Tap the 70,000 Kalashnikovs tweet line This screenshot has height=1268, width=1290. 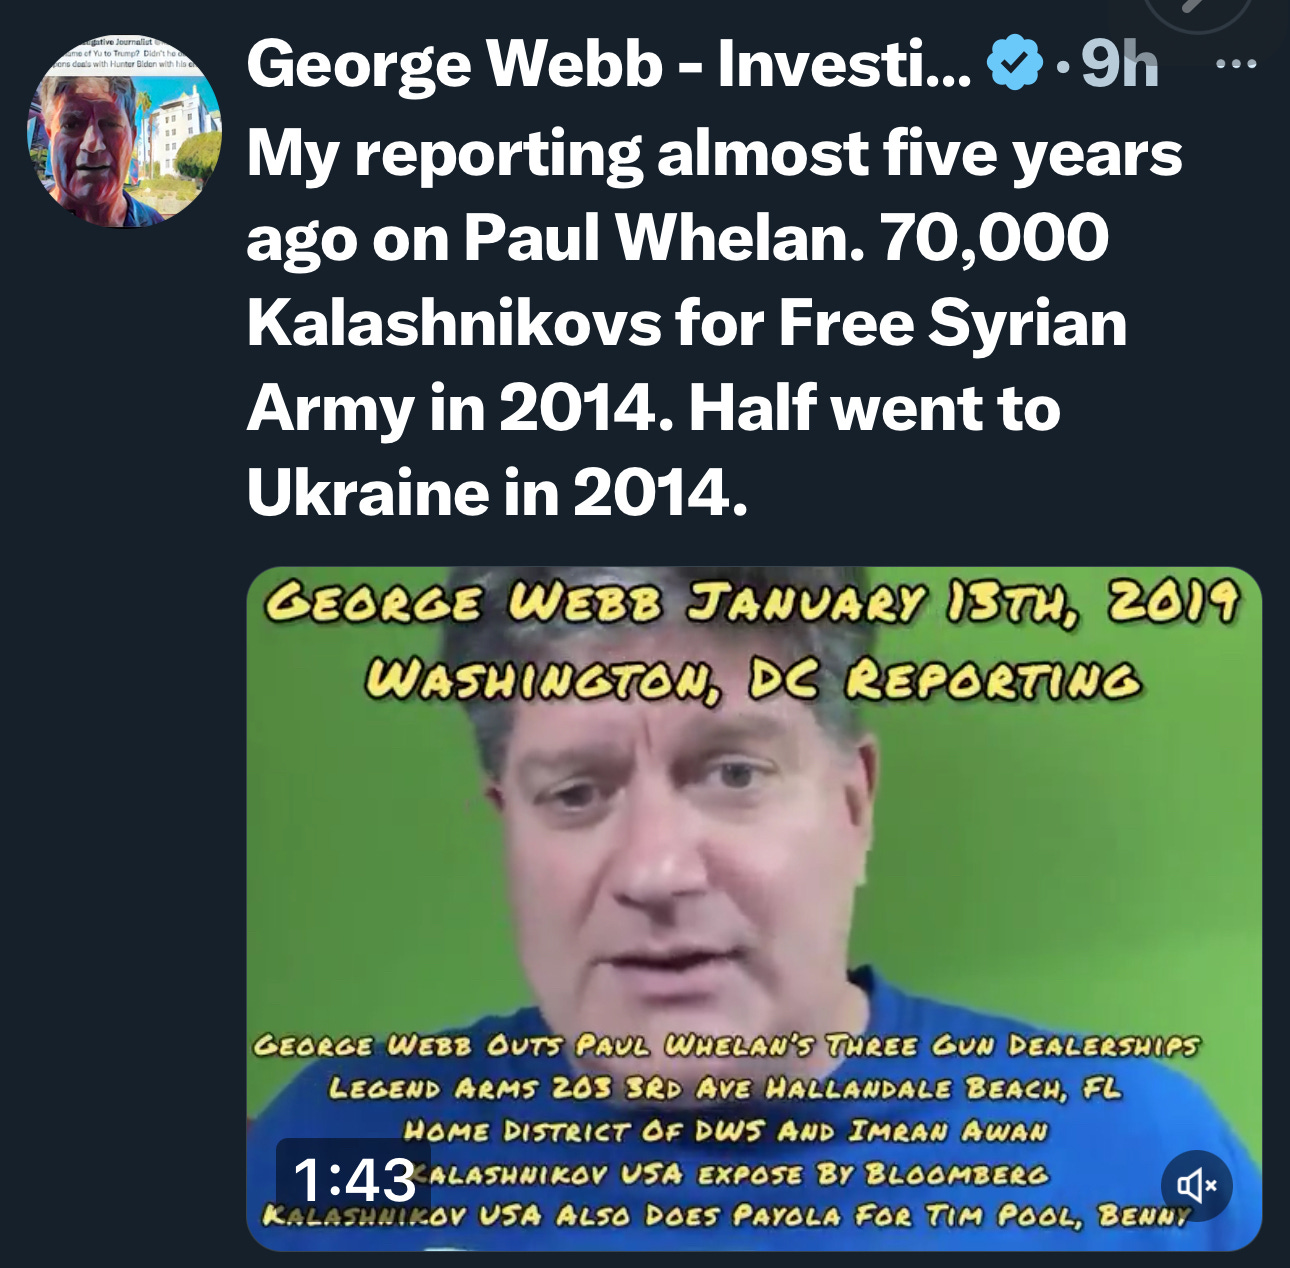pyautogui.click(x=687, y=323)
